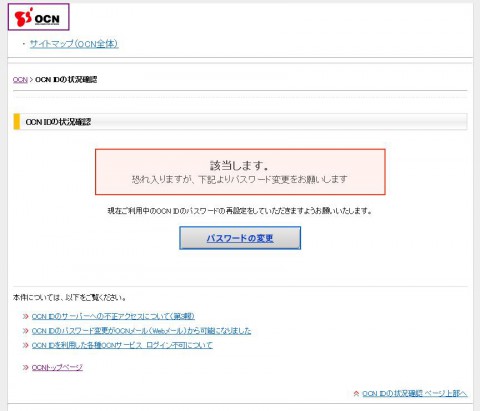This screenshot has height=411, width=480.
Task: Click the パスワードの変更 button
Action: click(240, 238)
